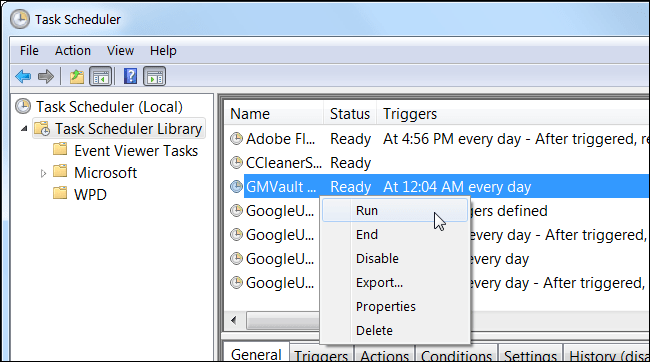Click the Task Scheduler clock icon in title bar

pyautogui.click(x=19, y=19)
